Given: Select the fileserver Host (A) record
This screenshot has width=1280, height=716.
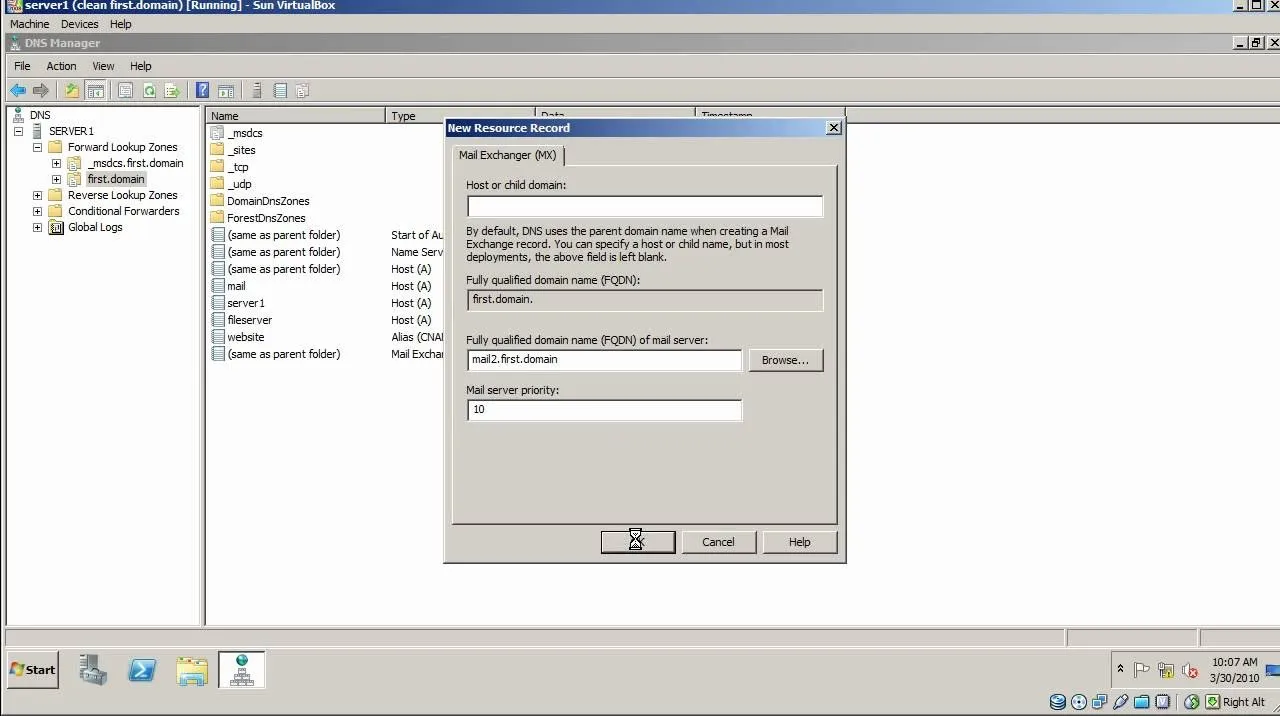Looking at the screenshot, I should coord(249,320).
